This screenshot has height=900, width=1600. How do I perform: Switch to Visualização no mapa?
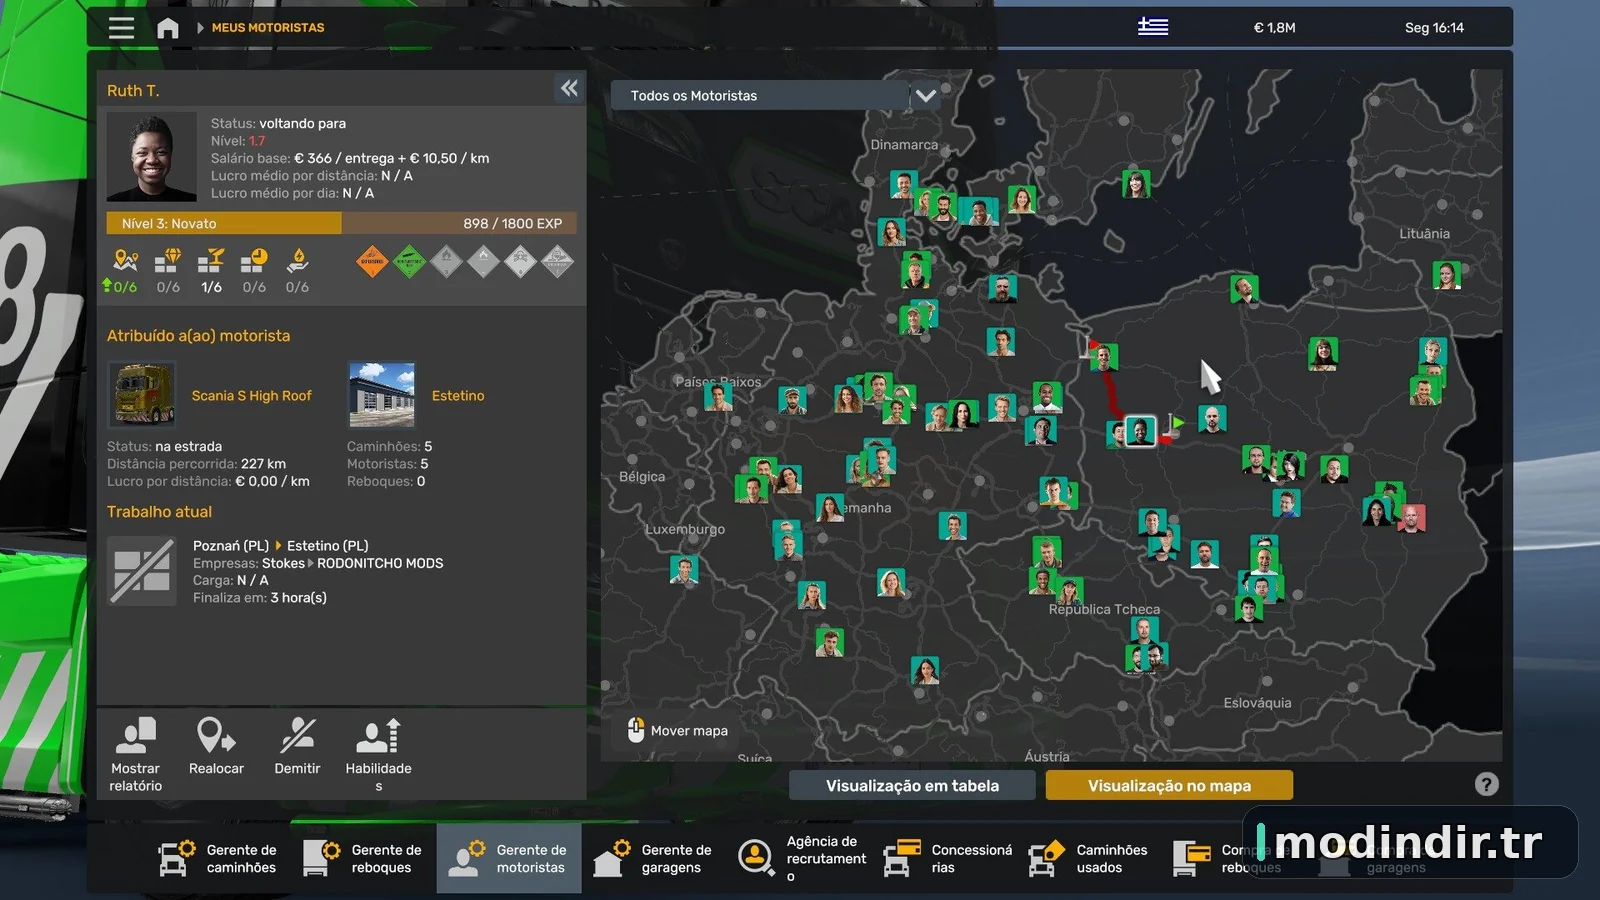[x=1169, y=786]
